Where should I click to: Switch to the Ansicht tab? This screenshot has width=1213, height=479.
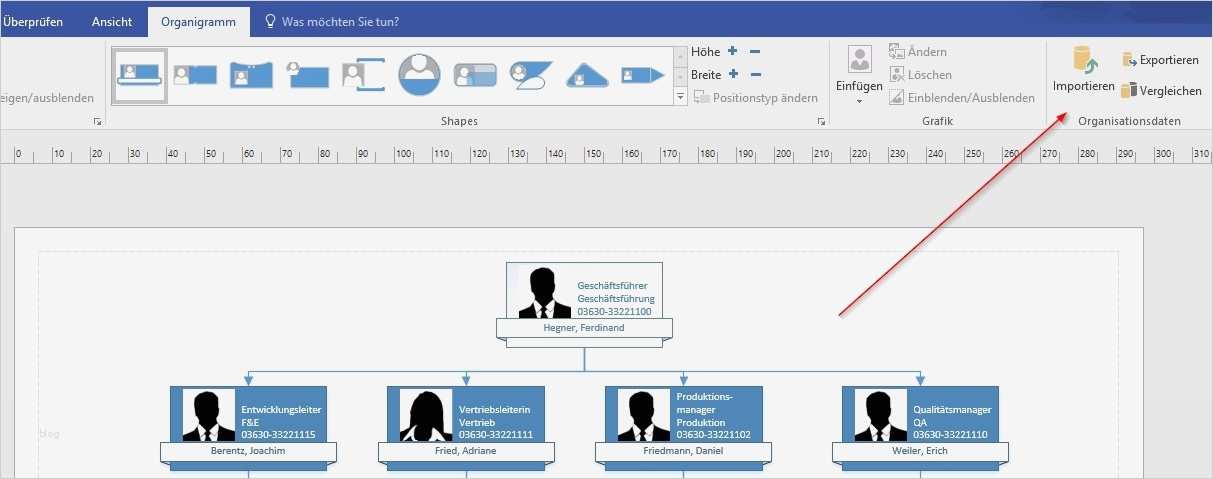(x=112, y=21)
